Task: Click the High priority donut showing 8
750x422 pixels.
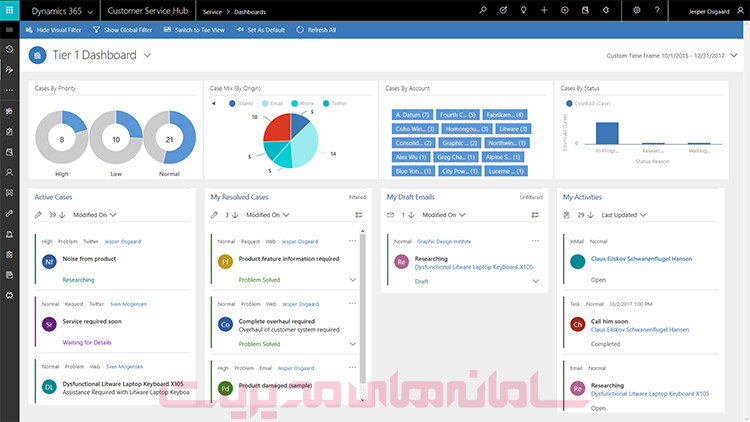Action: (x=62, y=138)
